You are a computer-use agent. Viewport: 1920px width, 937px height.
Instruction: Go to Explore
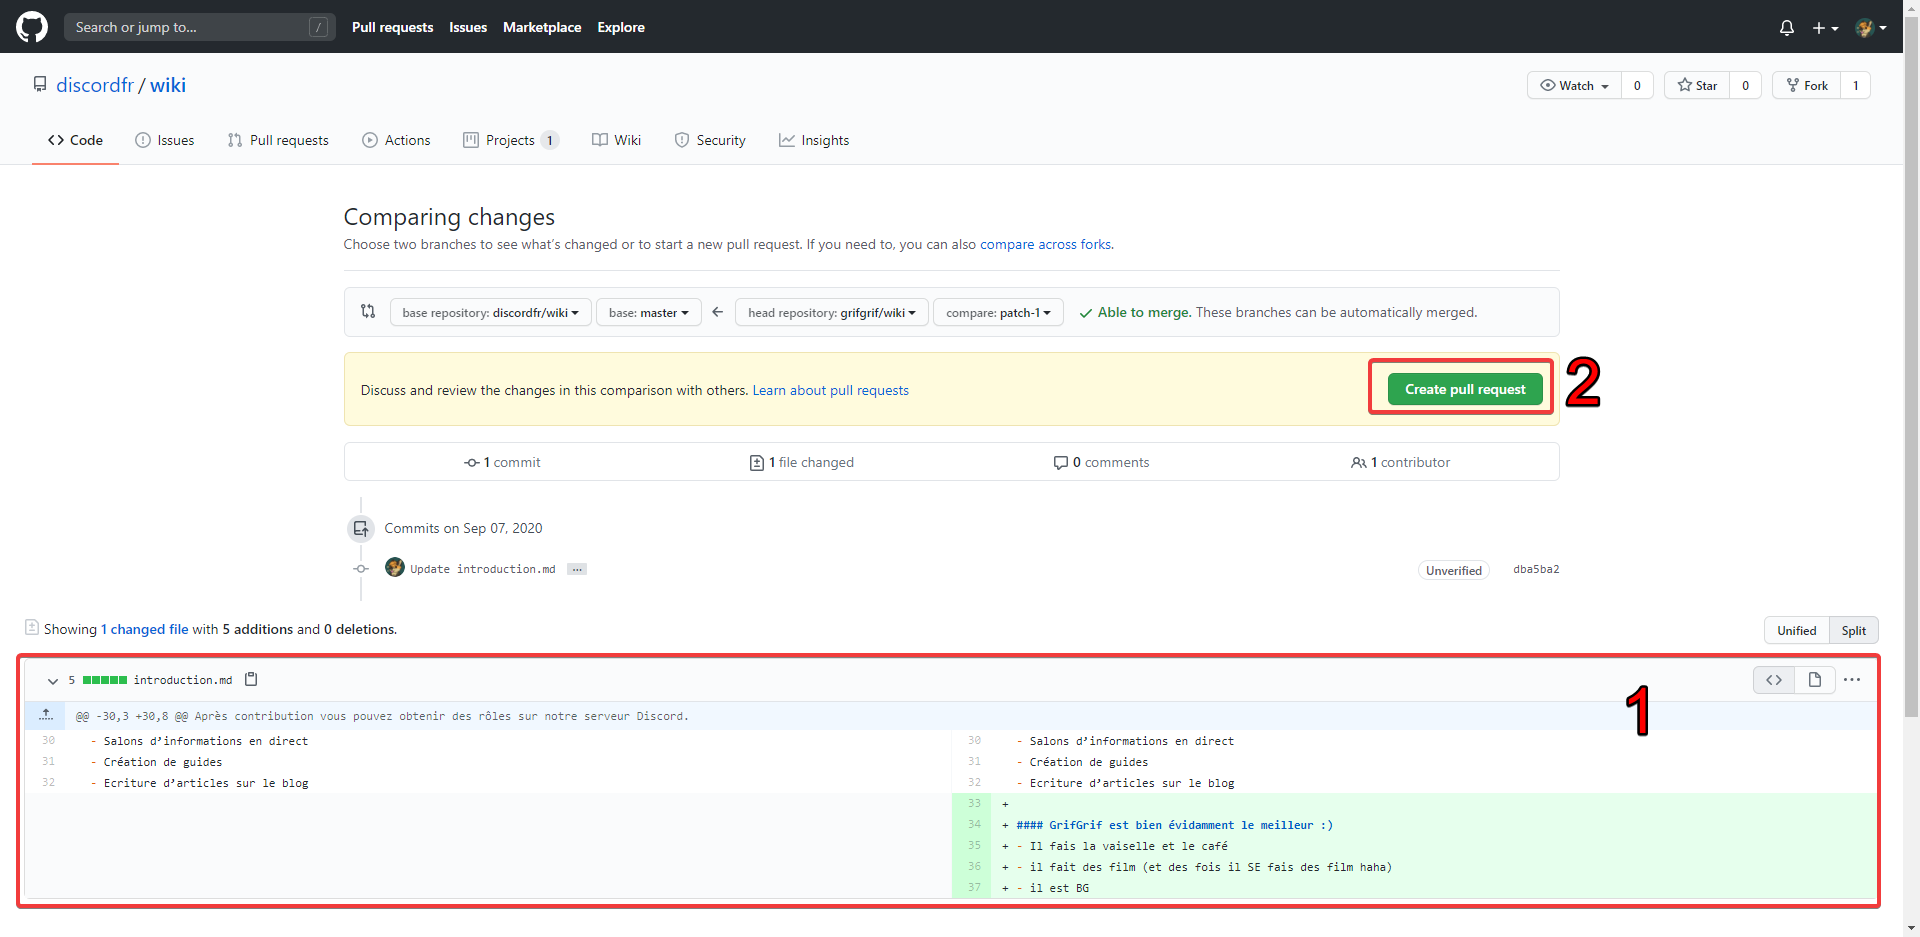coord(621,27)
